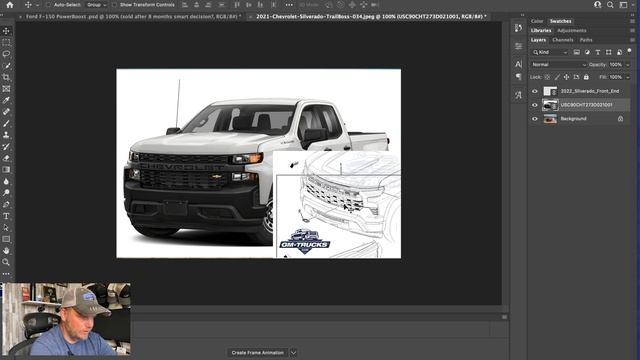
Task: Select the Brush tool
Action: (x=6, y=123)
